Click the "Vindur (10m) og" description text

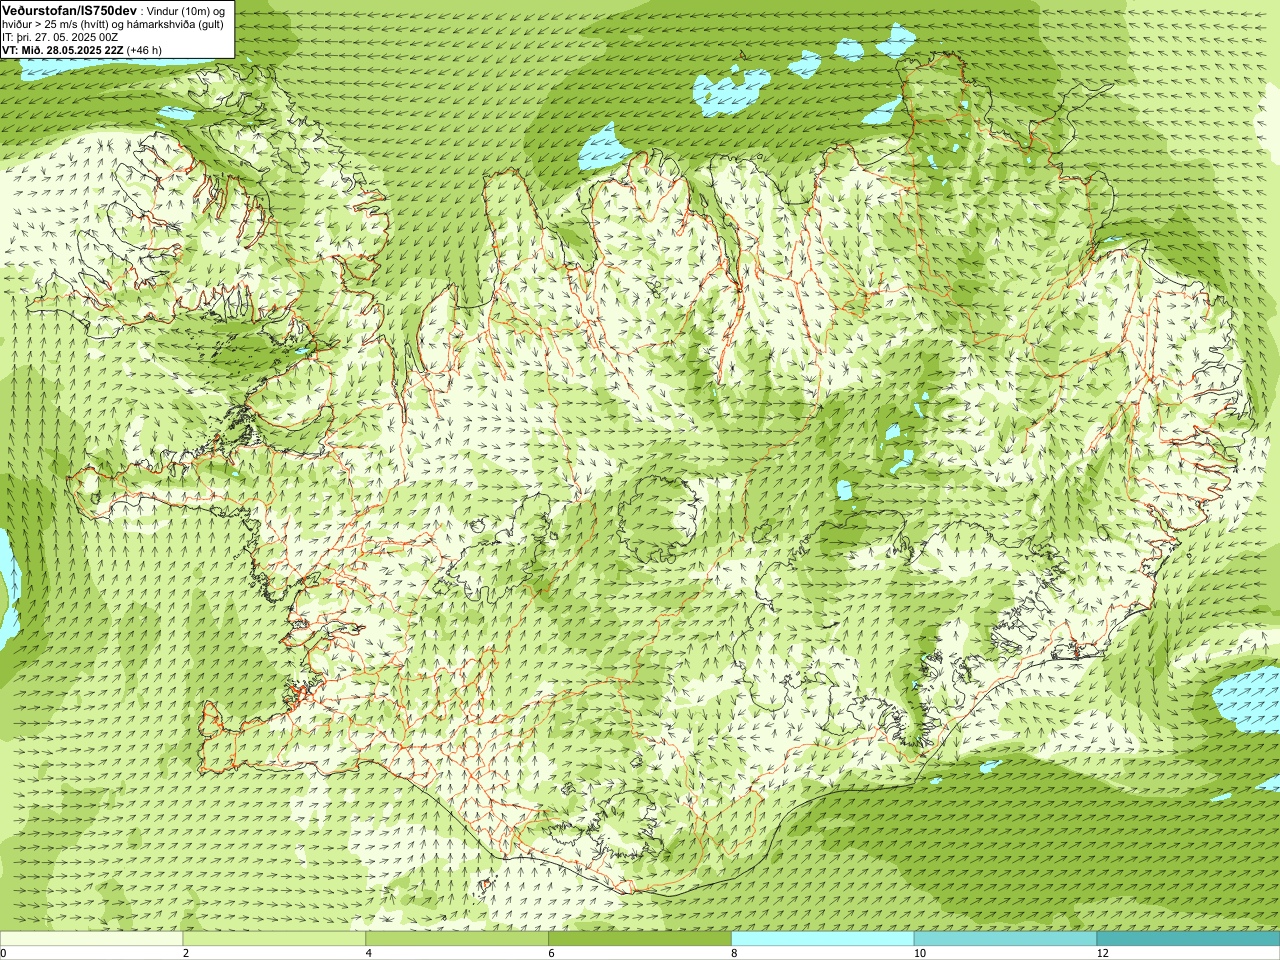pyautogui.click(x=186, y=10)
